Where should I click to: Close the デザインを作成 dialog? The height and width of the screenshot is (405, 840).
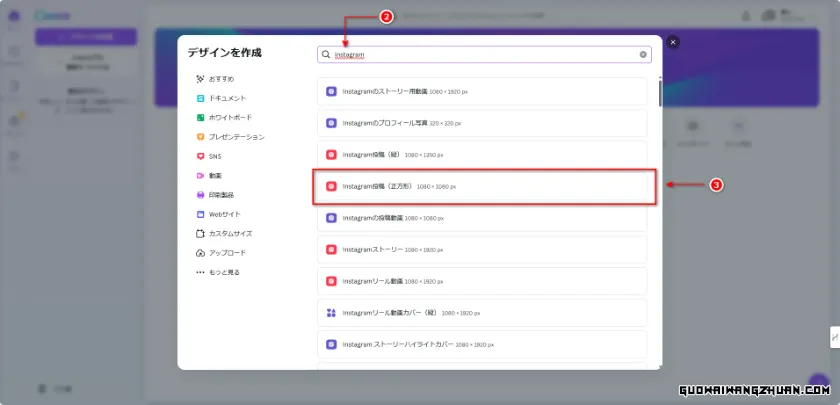(x=673, y=42)
